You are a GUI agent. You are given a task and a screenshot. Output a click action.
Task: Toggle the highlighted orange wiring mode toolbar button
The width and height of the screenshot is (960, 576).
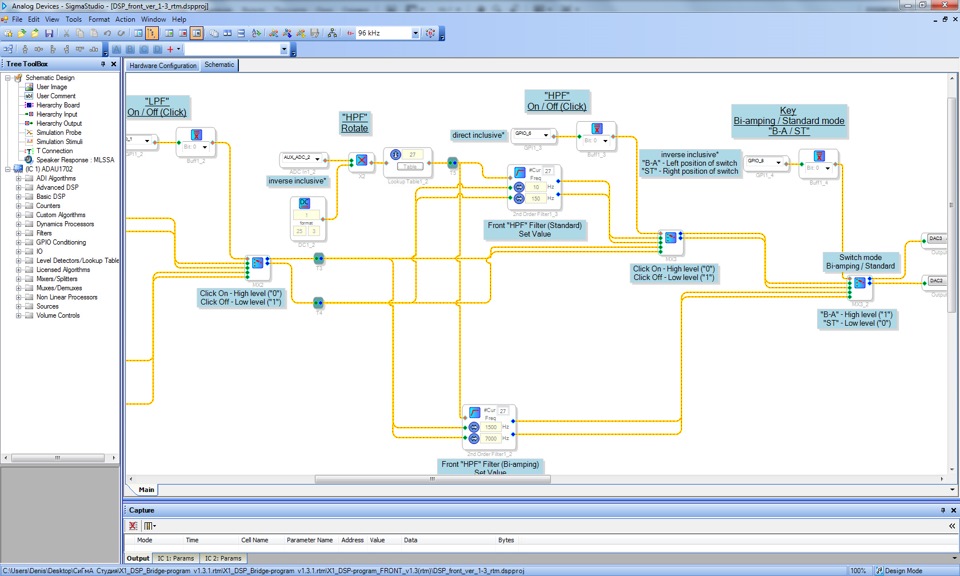pyautogui.click(x=152, y=33)
